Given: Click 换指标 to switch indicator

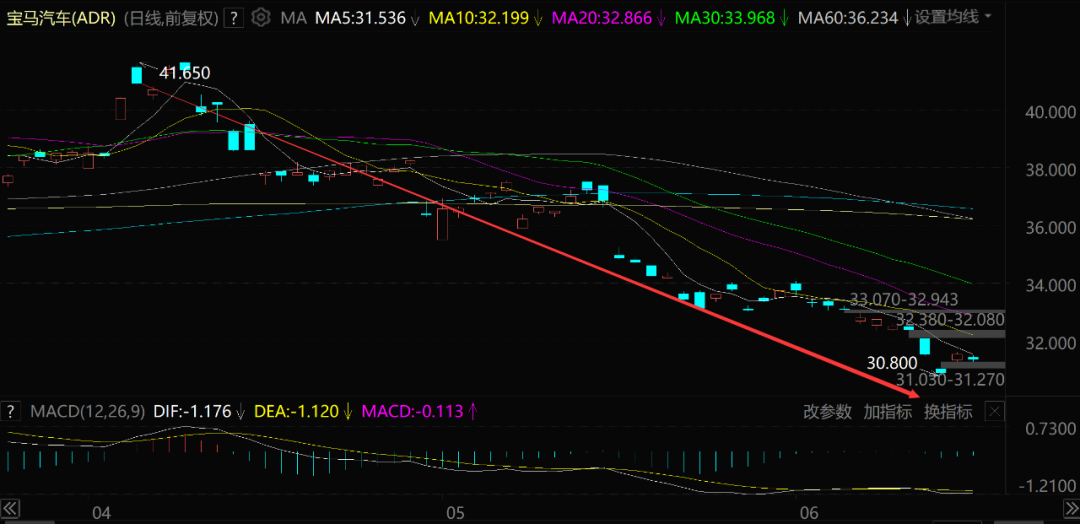Looking at the screenshot, I should click(x=948, y=412).
